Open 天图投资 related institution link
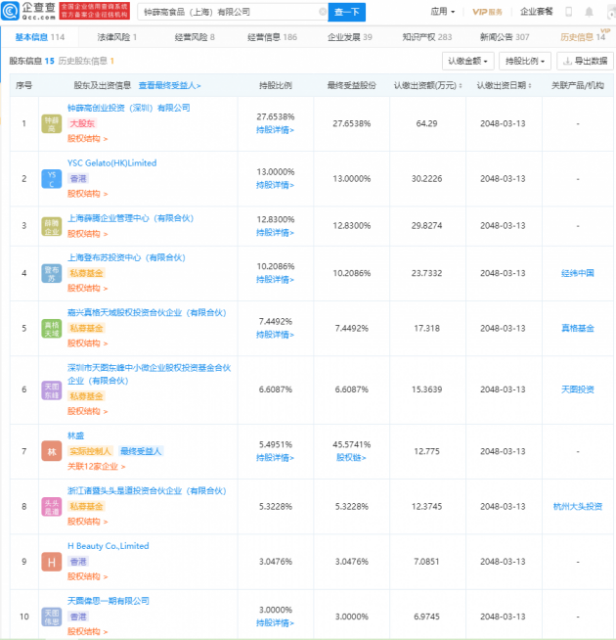616x640 pixels. (x=578, y=389)
